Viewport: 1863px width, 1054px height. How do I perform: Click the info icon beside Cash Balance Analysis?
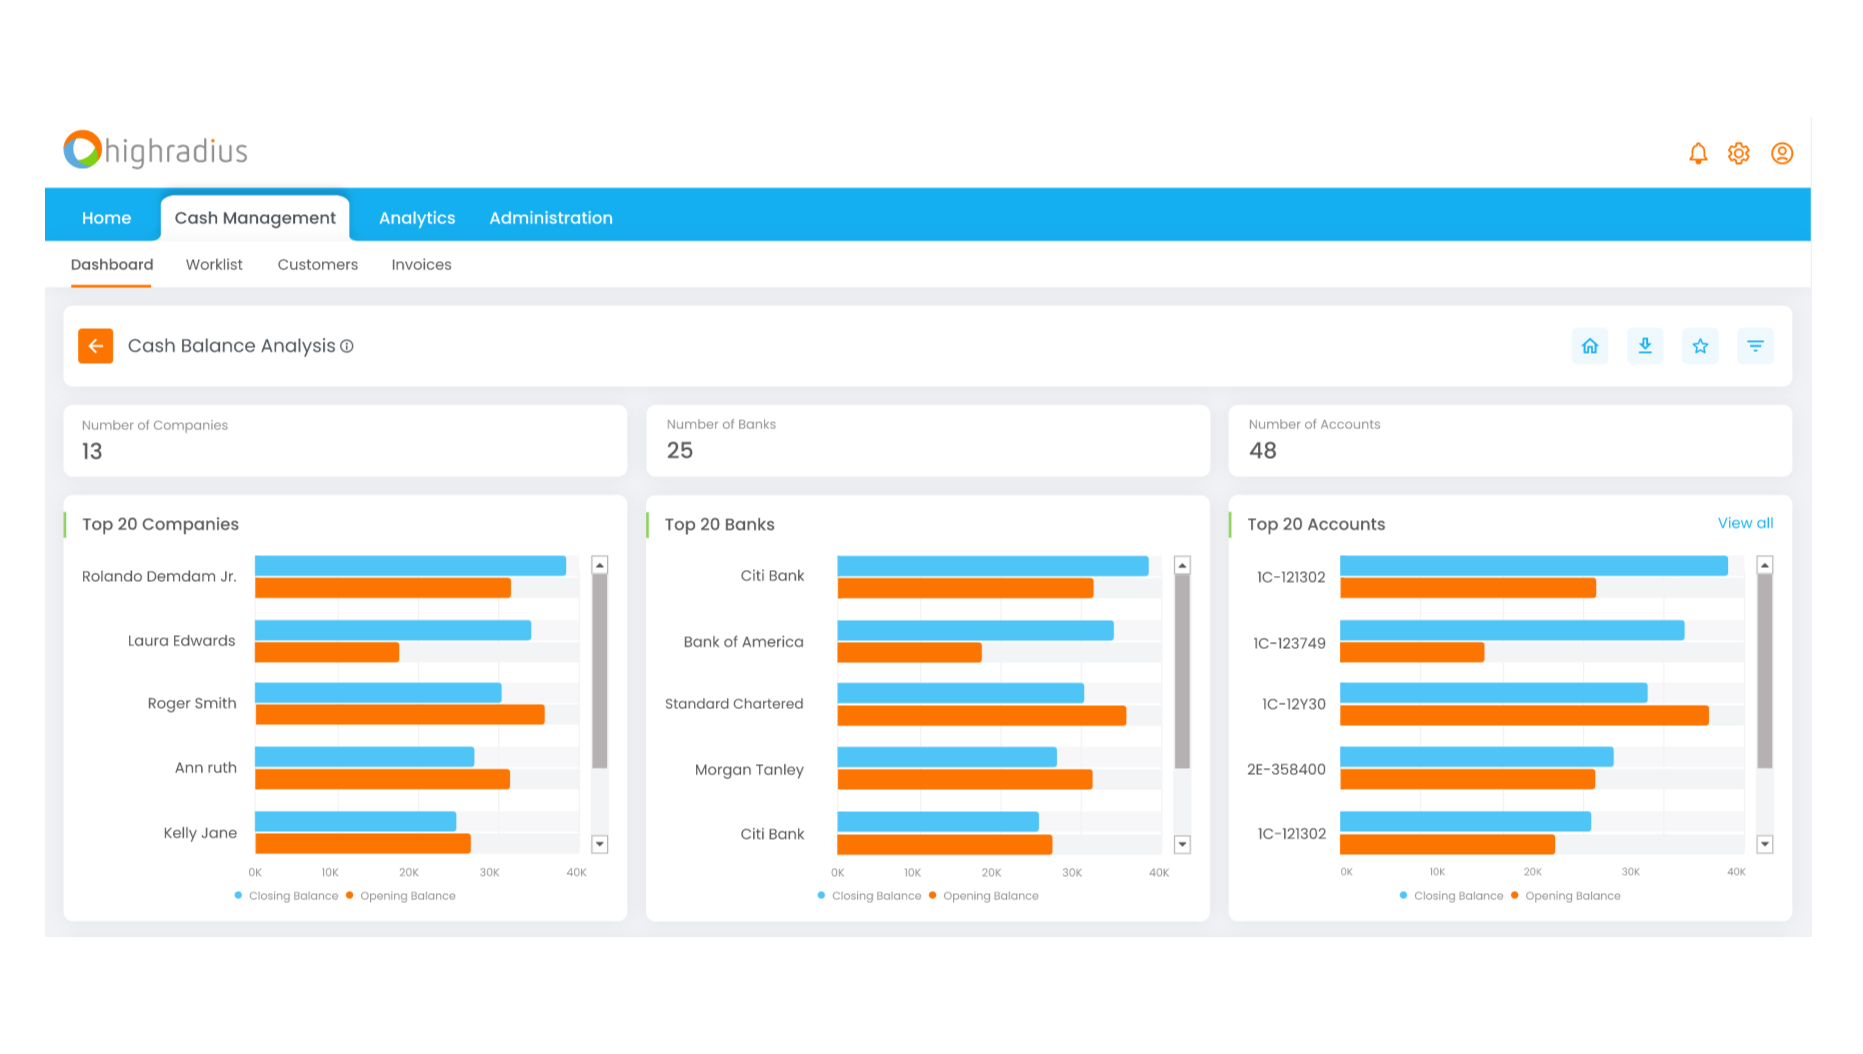pos(347,346)
